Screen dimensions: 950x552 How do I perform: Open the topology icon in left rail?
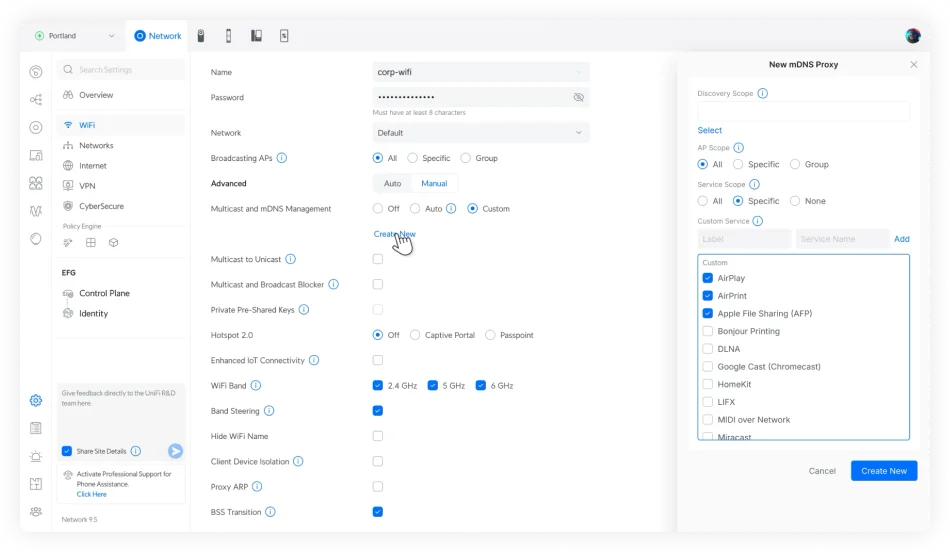(x=36, y=99)
